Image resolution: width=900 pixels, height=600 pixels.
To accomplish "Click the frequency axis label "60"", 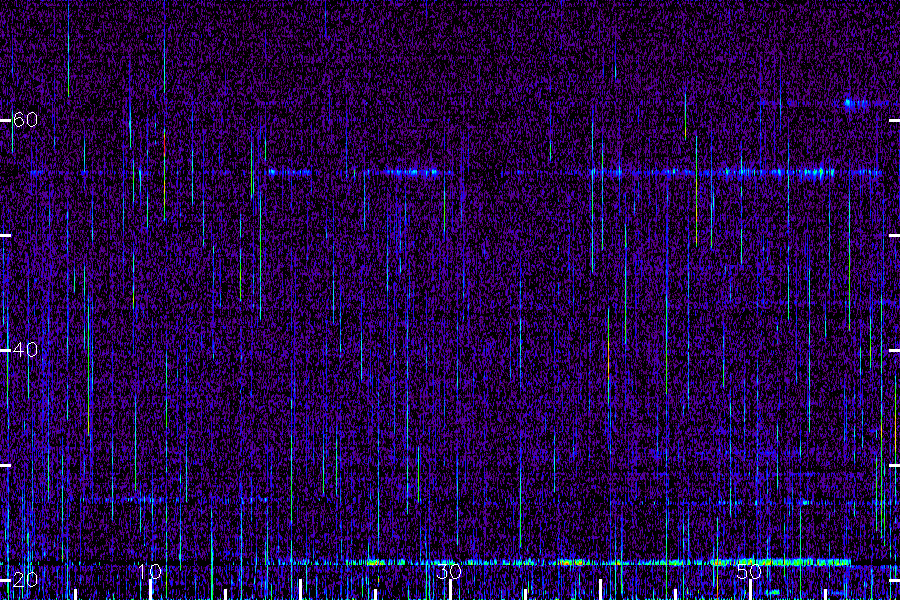I will click(x=25, y=119).
